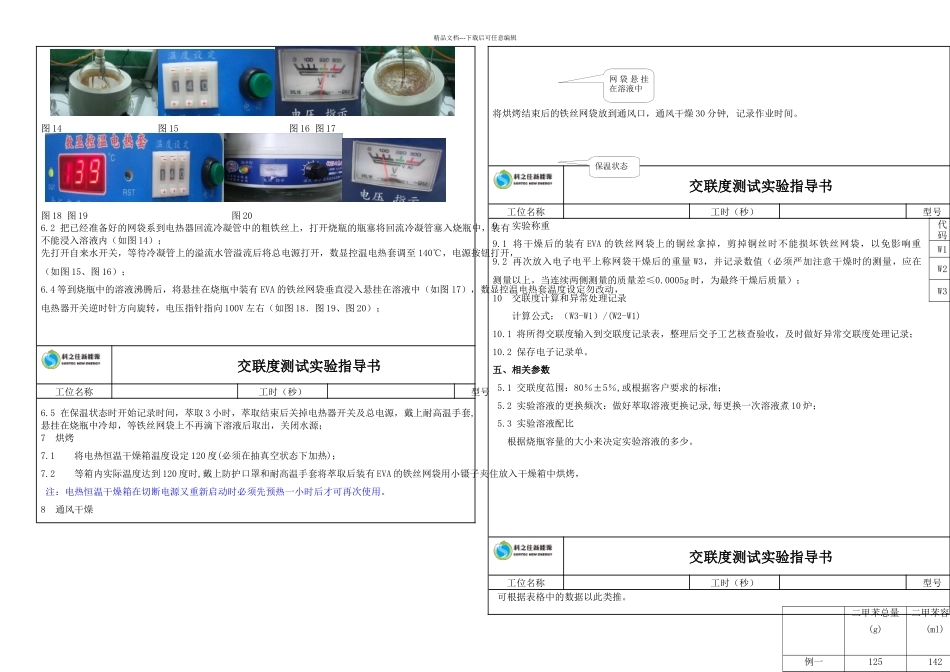
Task: Select the figure caption 图14
Action: 51,128
